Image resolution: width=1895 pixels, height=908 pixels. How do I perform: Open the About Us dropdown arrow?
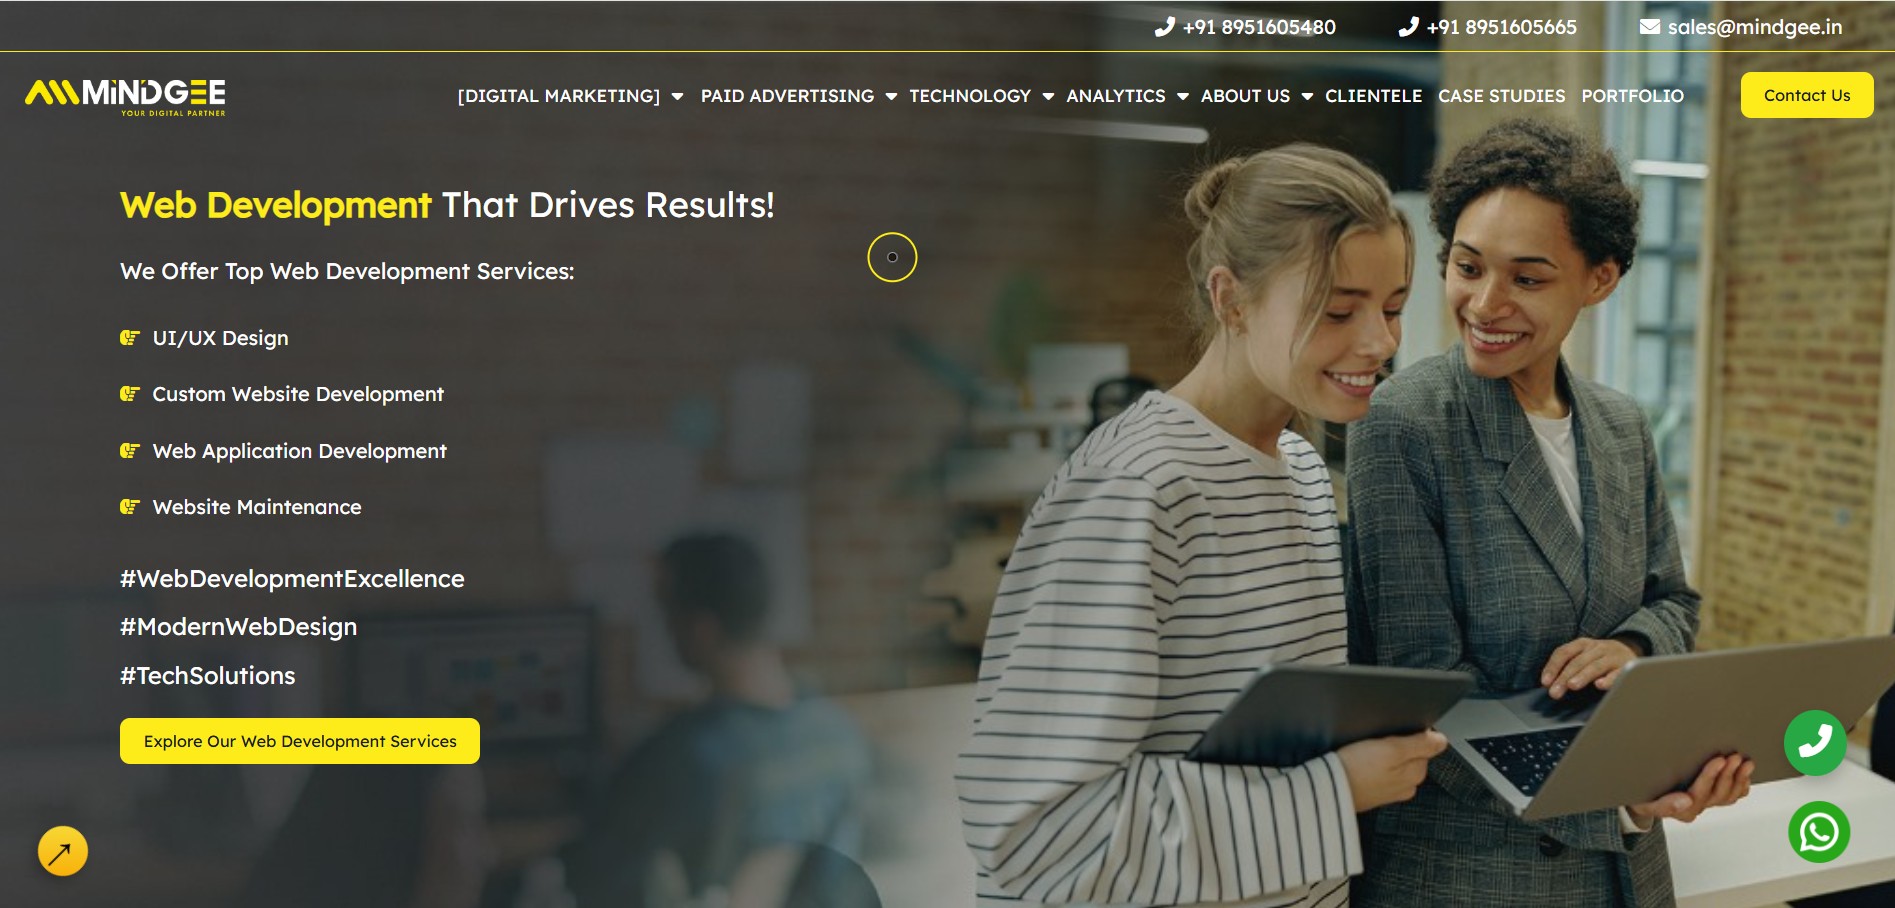[x=1307, y=96]
